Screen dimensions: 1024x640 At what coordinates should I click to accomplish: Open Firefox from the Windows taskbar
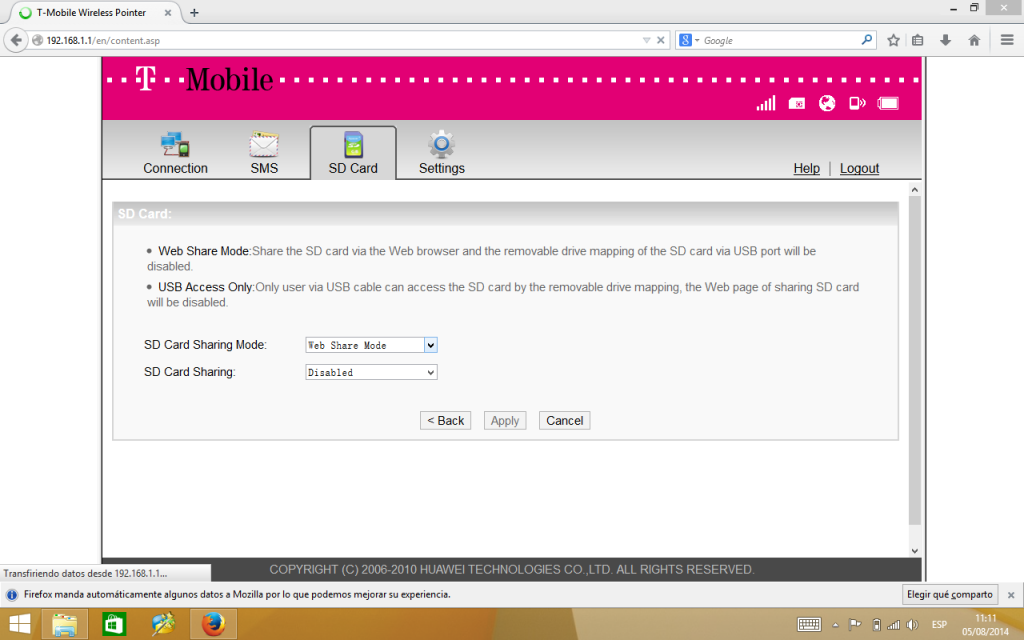[212, 625]
